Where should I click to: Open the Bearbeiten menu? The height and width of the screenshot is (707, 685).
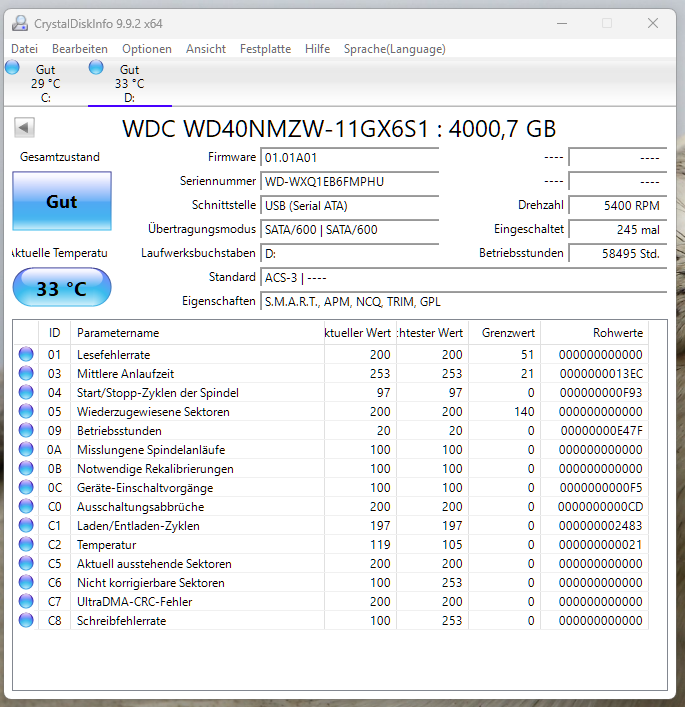[80, 49]
